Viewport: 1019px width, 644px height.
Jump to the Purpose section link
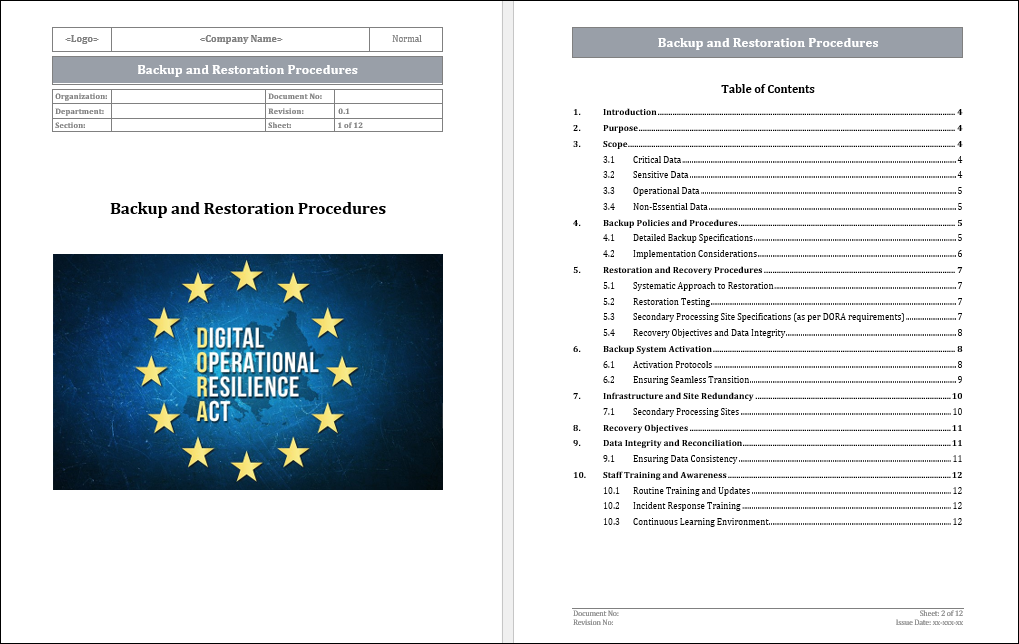620,129
